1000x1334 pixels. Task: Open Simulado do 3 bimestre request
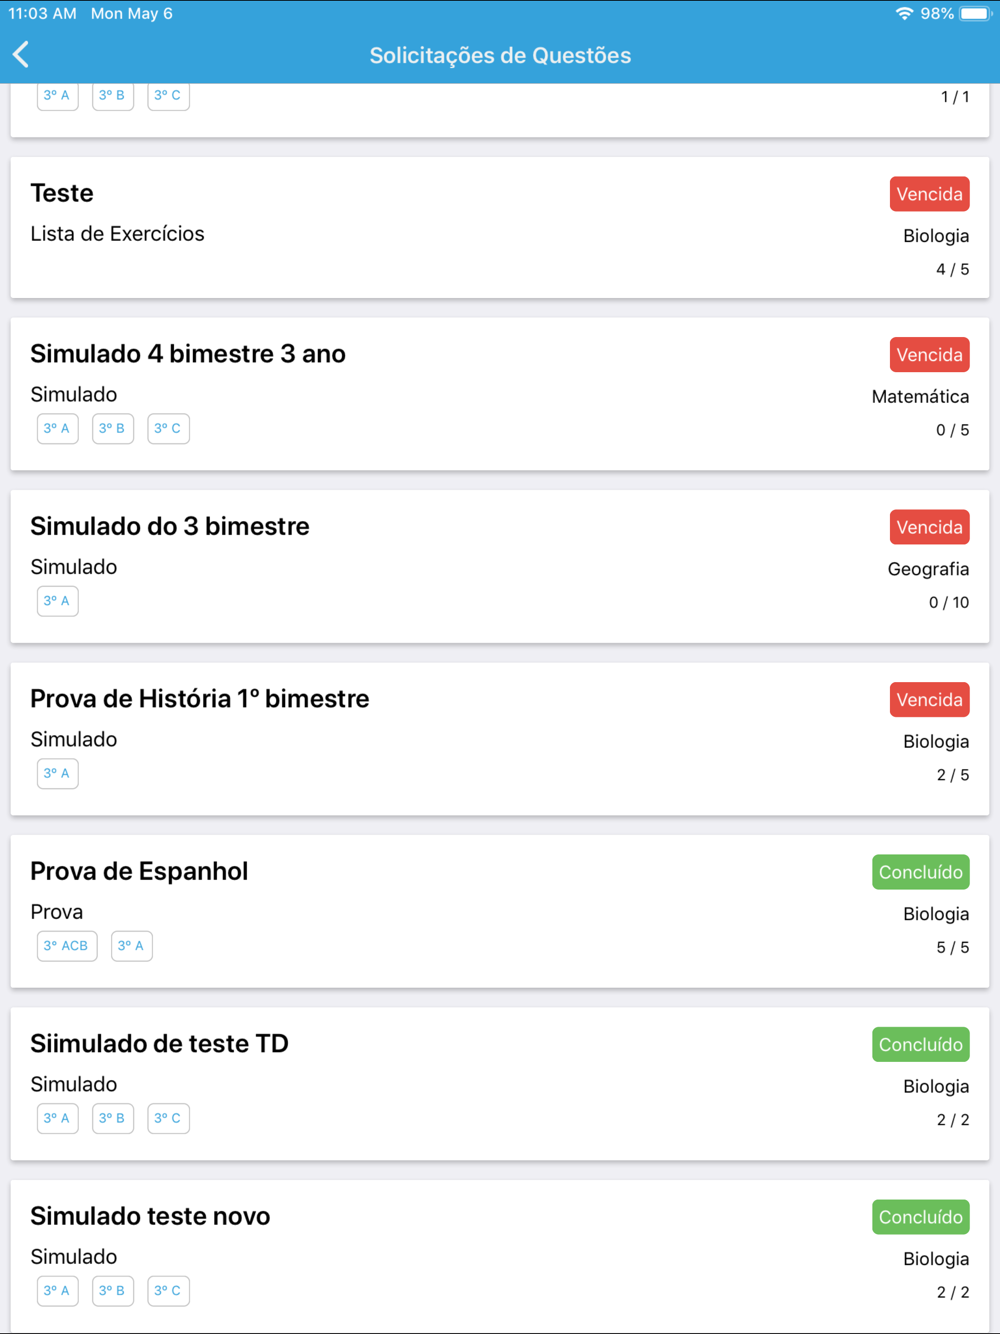(x=500, y=566)
